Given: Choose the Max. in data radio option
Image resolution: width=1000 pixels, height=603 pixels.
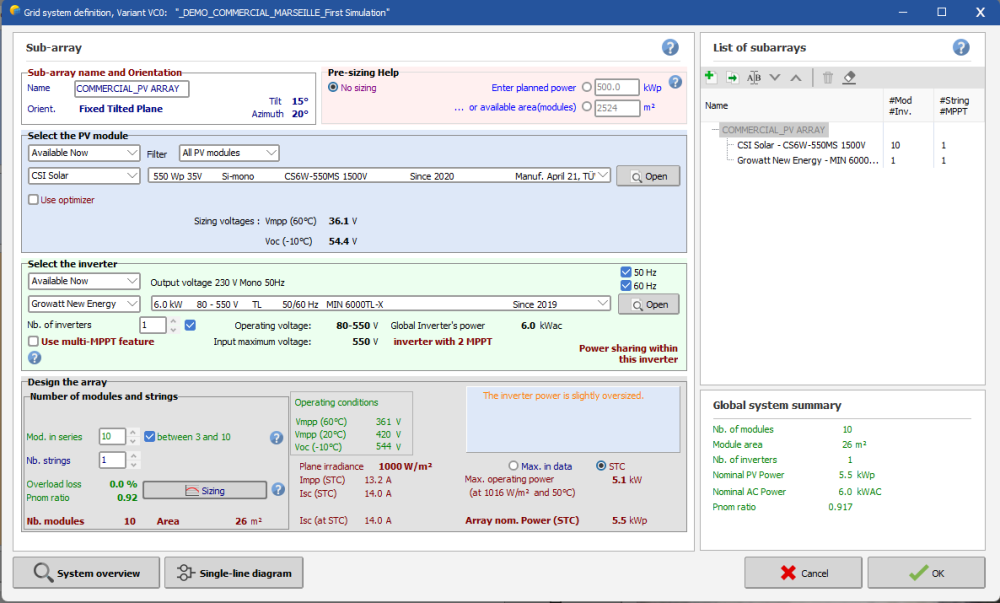Looking at the screenshot, I should (x=514, y=465).
